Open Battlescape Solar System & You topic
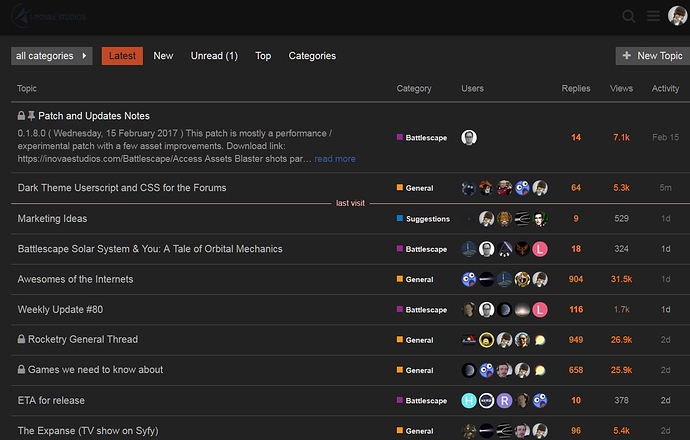This screenshot has width=690, height=440. pos(150,249)
